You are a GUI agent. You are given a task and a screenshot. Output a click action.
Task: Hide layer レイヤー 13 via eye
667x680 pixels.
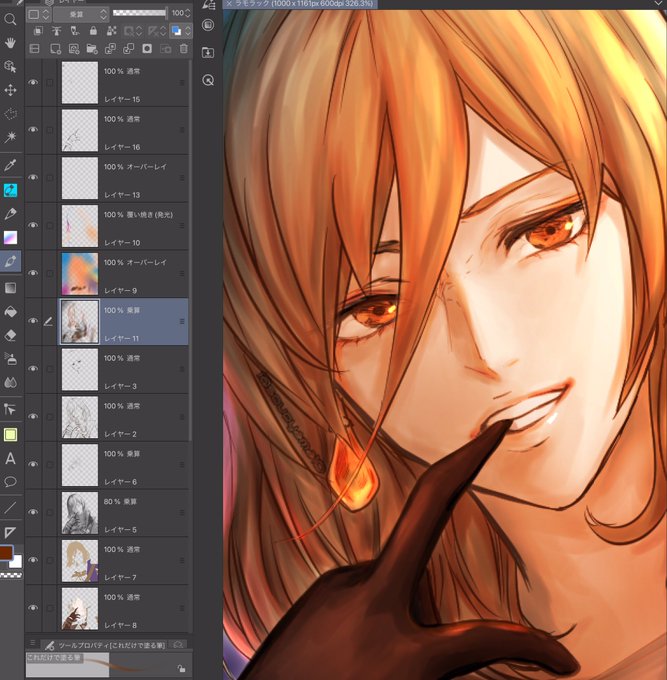click(33, 177)
